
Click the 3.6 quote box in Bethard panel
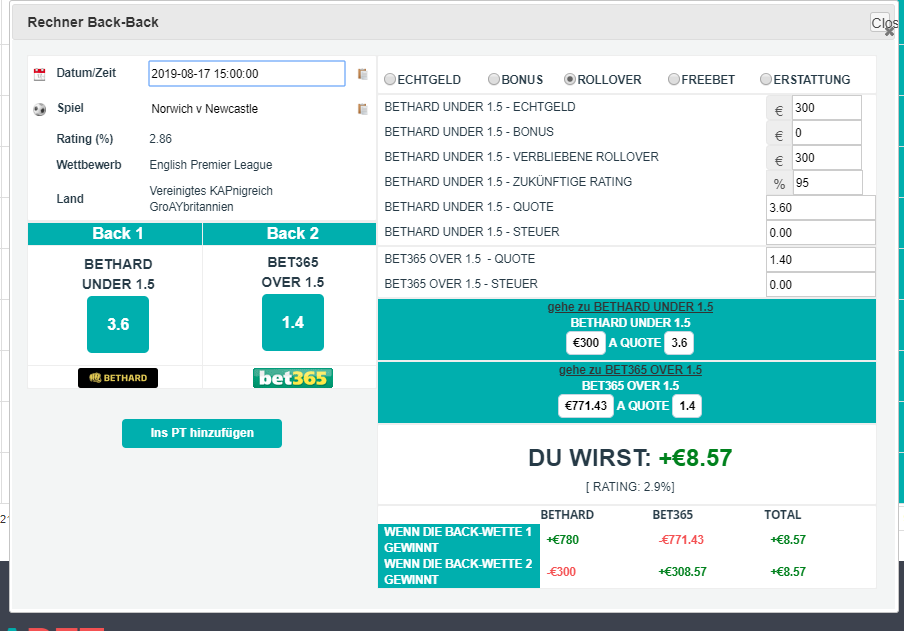[x=679, y=343]
